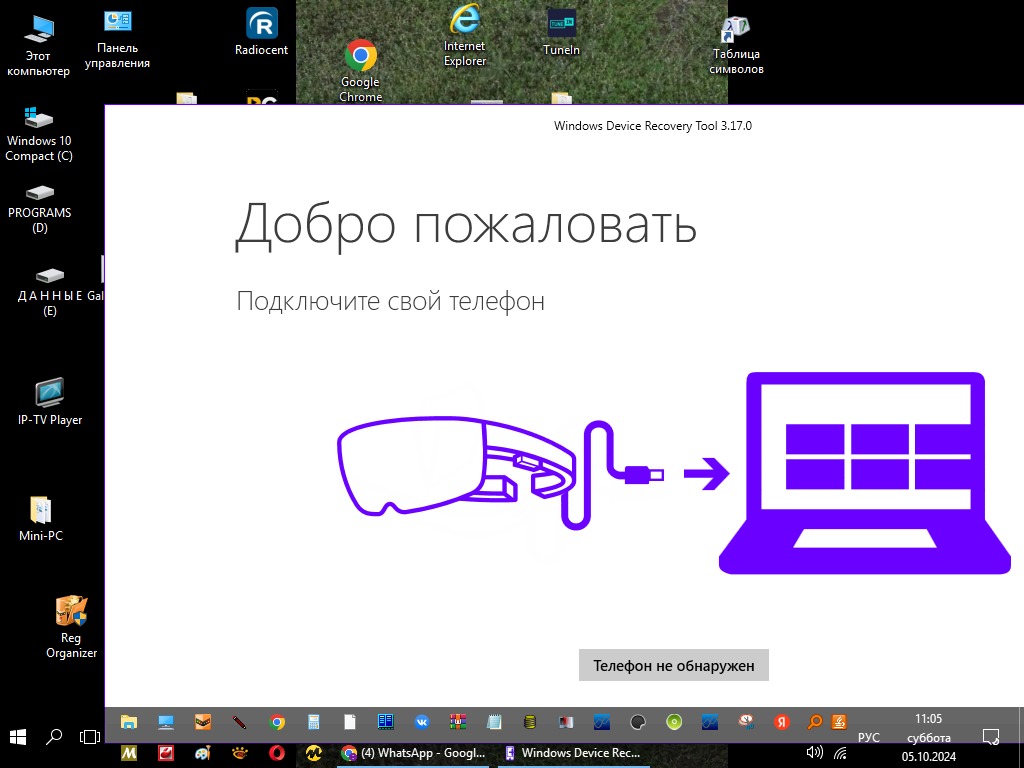This screenshot has height=768, width=1024.
Task: Open the Windows Start menu
Action: (x=18, y=737)
